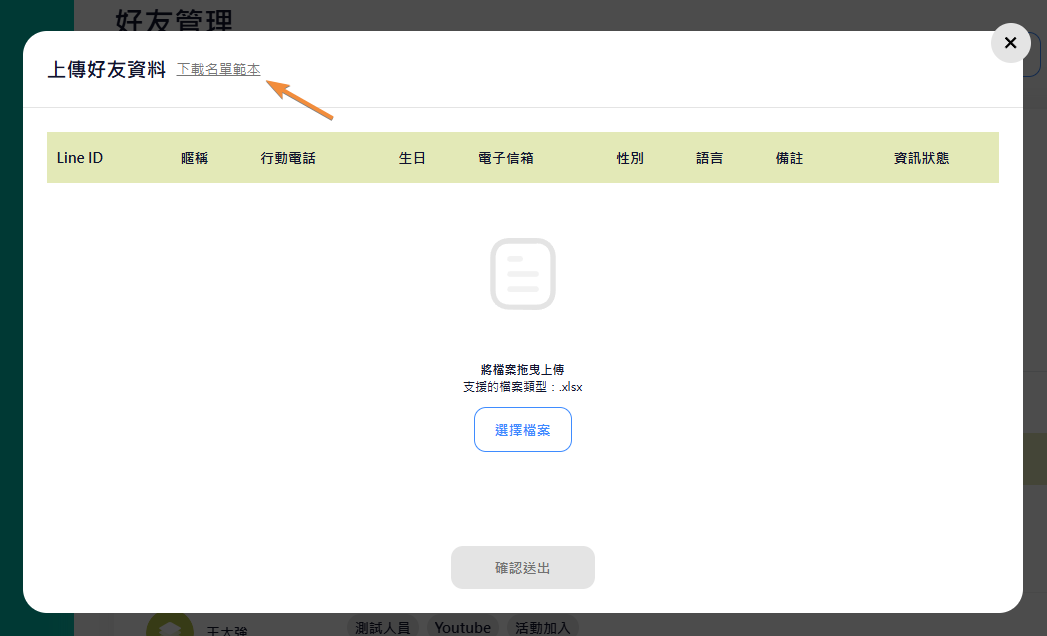Click the friend avatar icon at bottom
1047x636 pixels.
[x=169, y=626]
